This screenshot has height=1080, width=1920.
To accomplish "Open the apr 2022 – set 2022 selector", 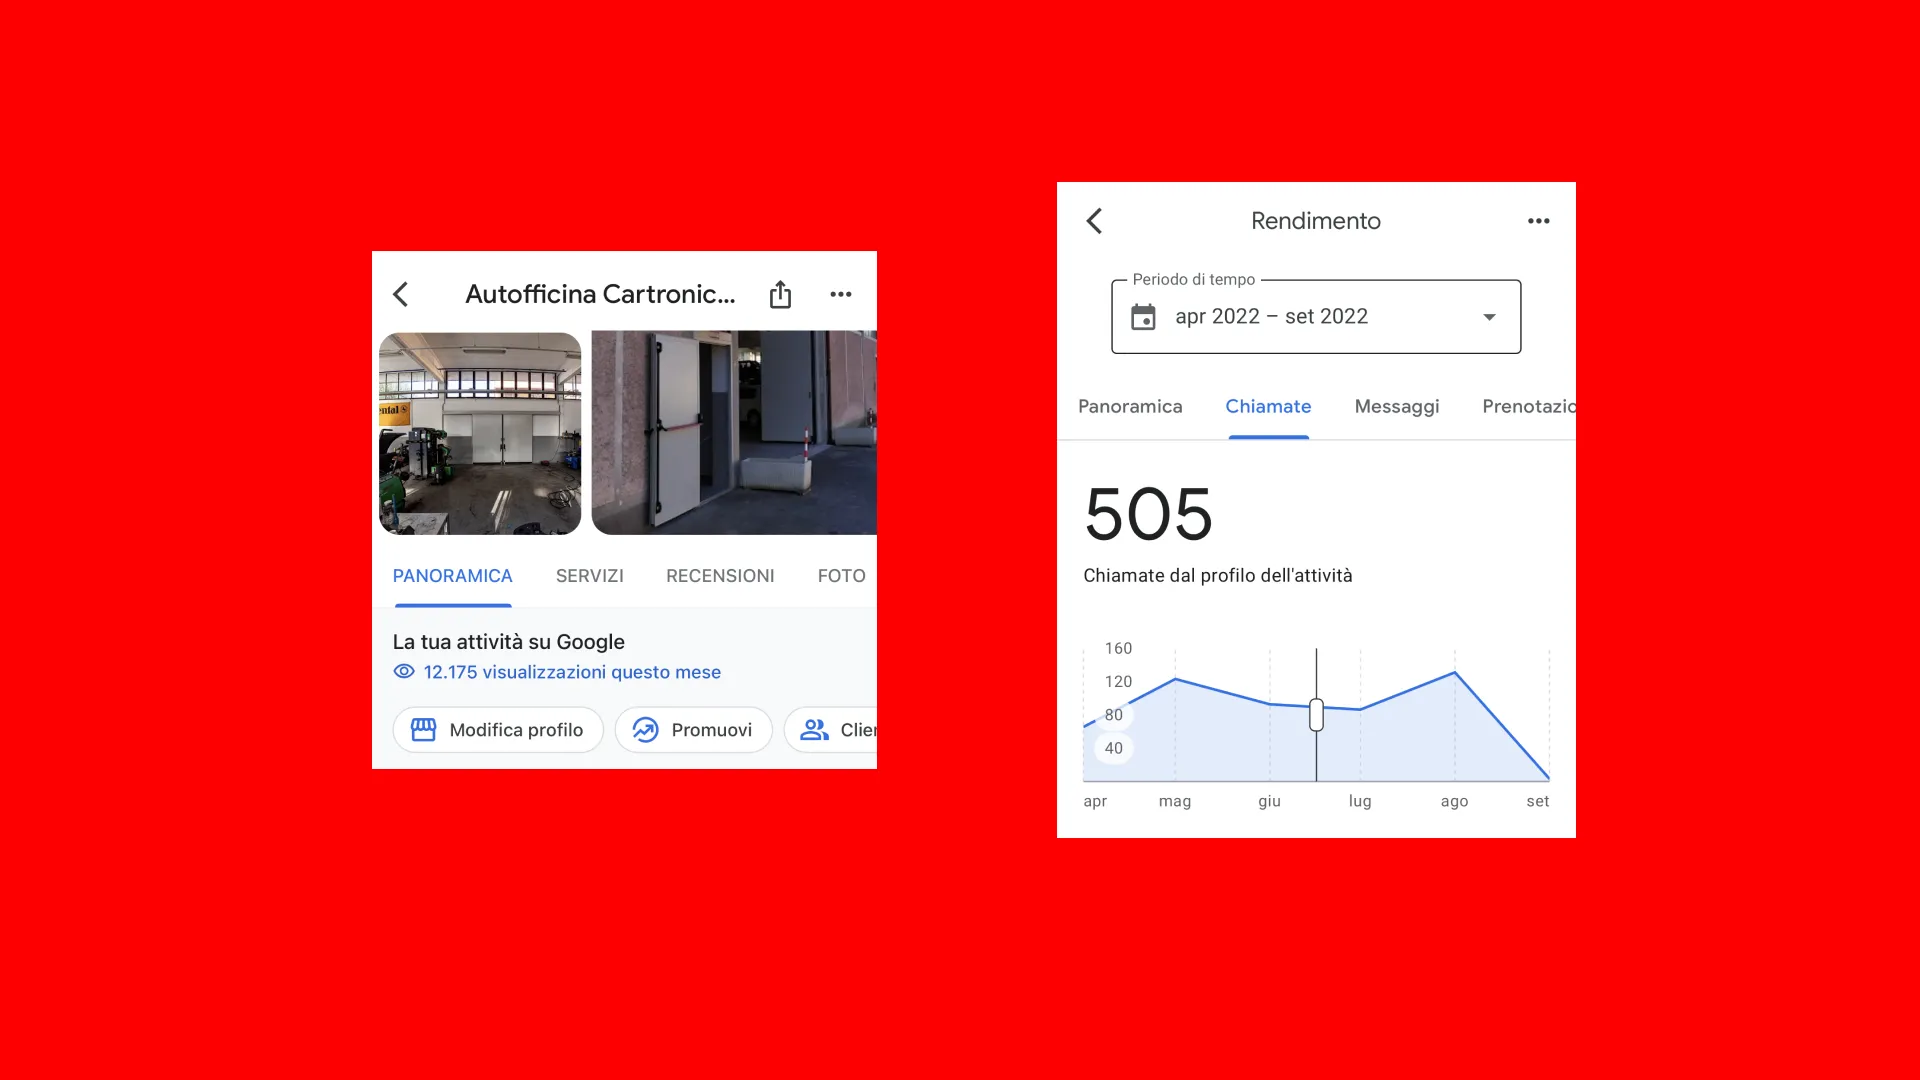I will point(1271,317).
